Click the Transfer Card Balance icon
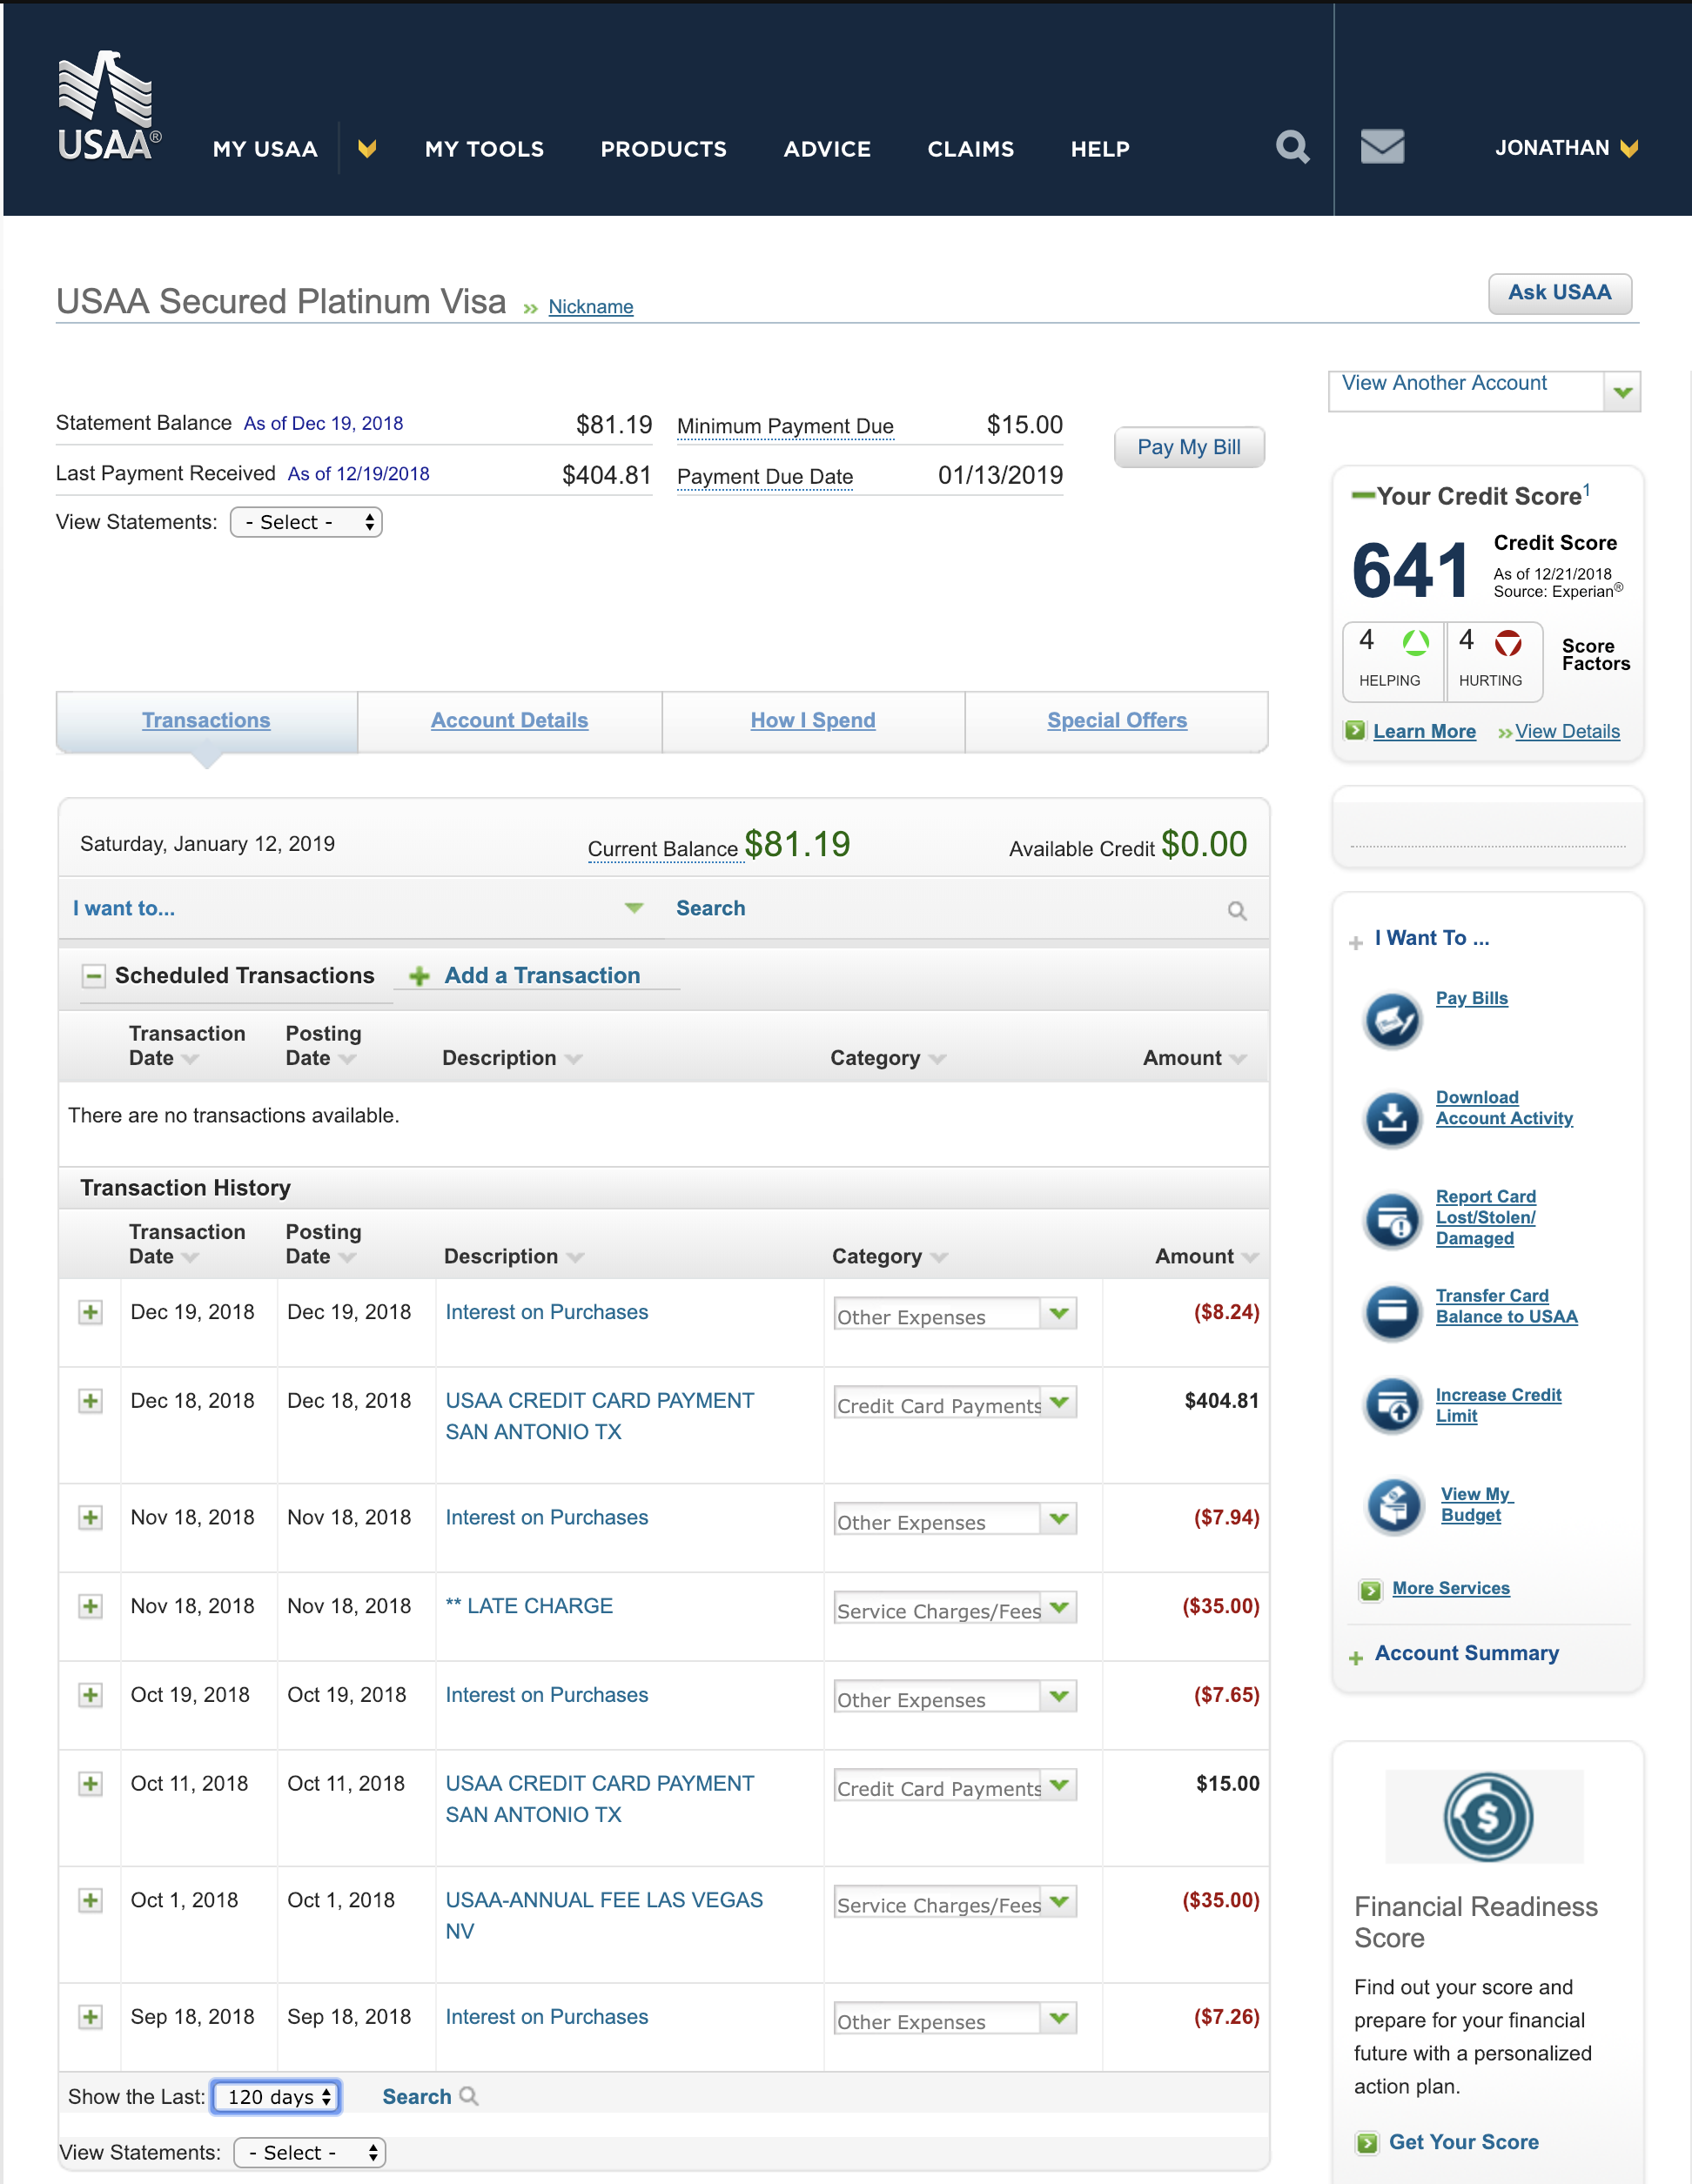Viewport: 1692px width, 2184px height. click(x=1393, y=1312)
